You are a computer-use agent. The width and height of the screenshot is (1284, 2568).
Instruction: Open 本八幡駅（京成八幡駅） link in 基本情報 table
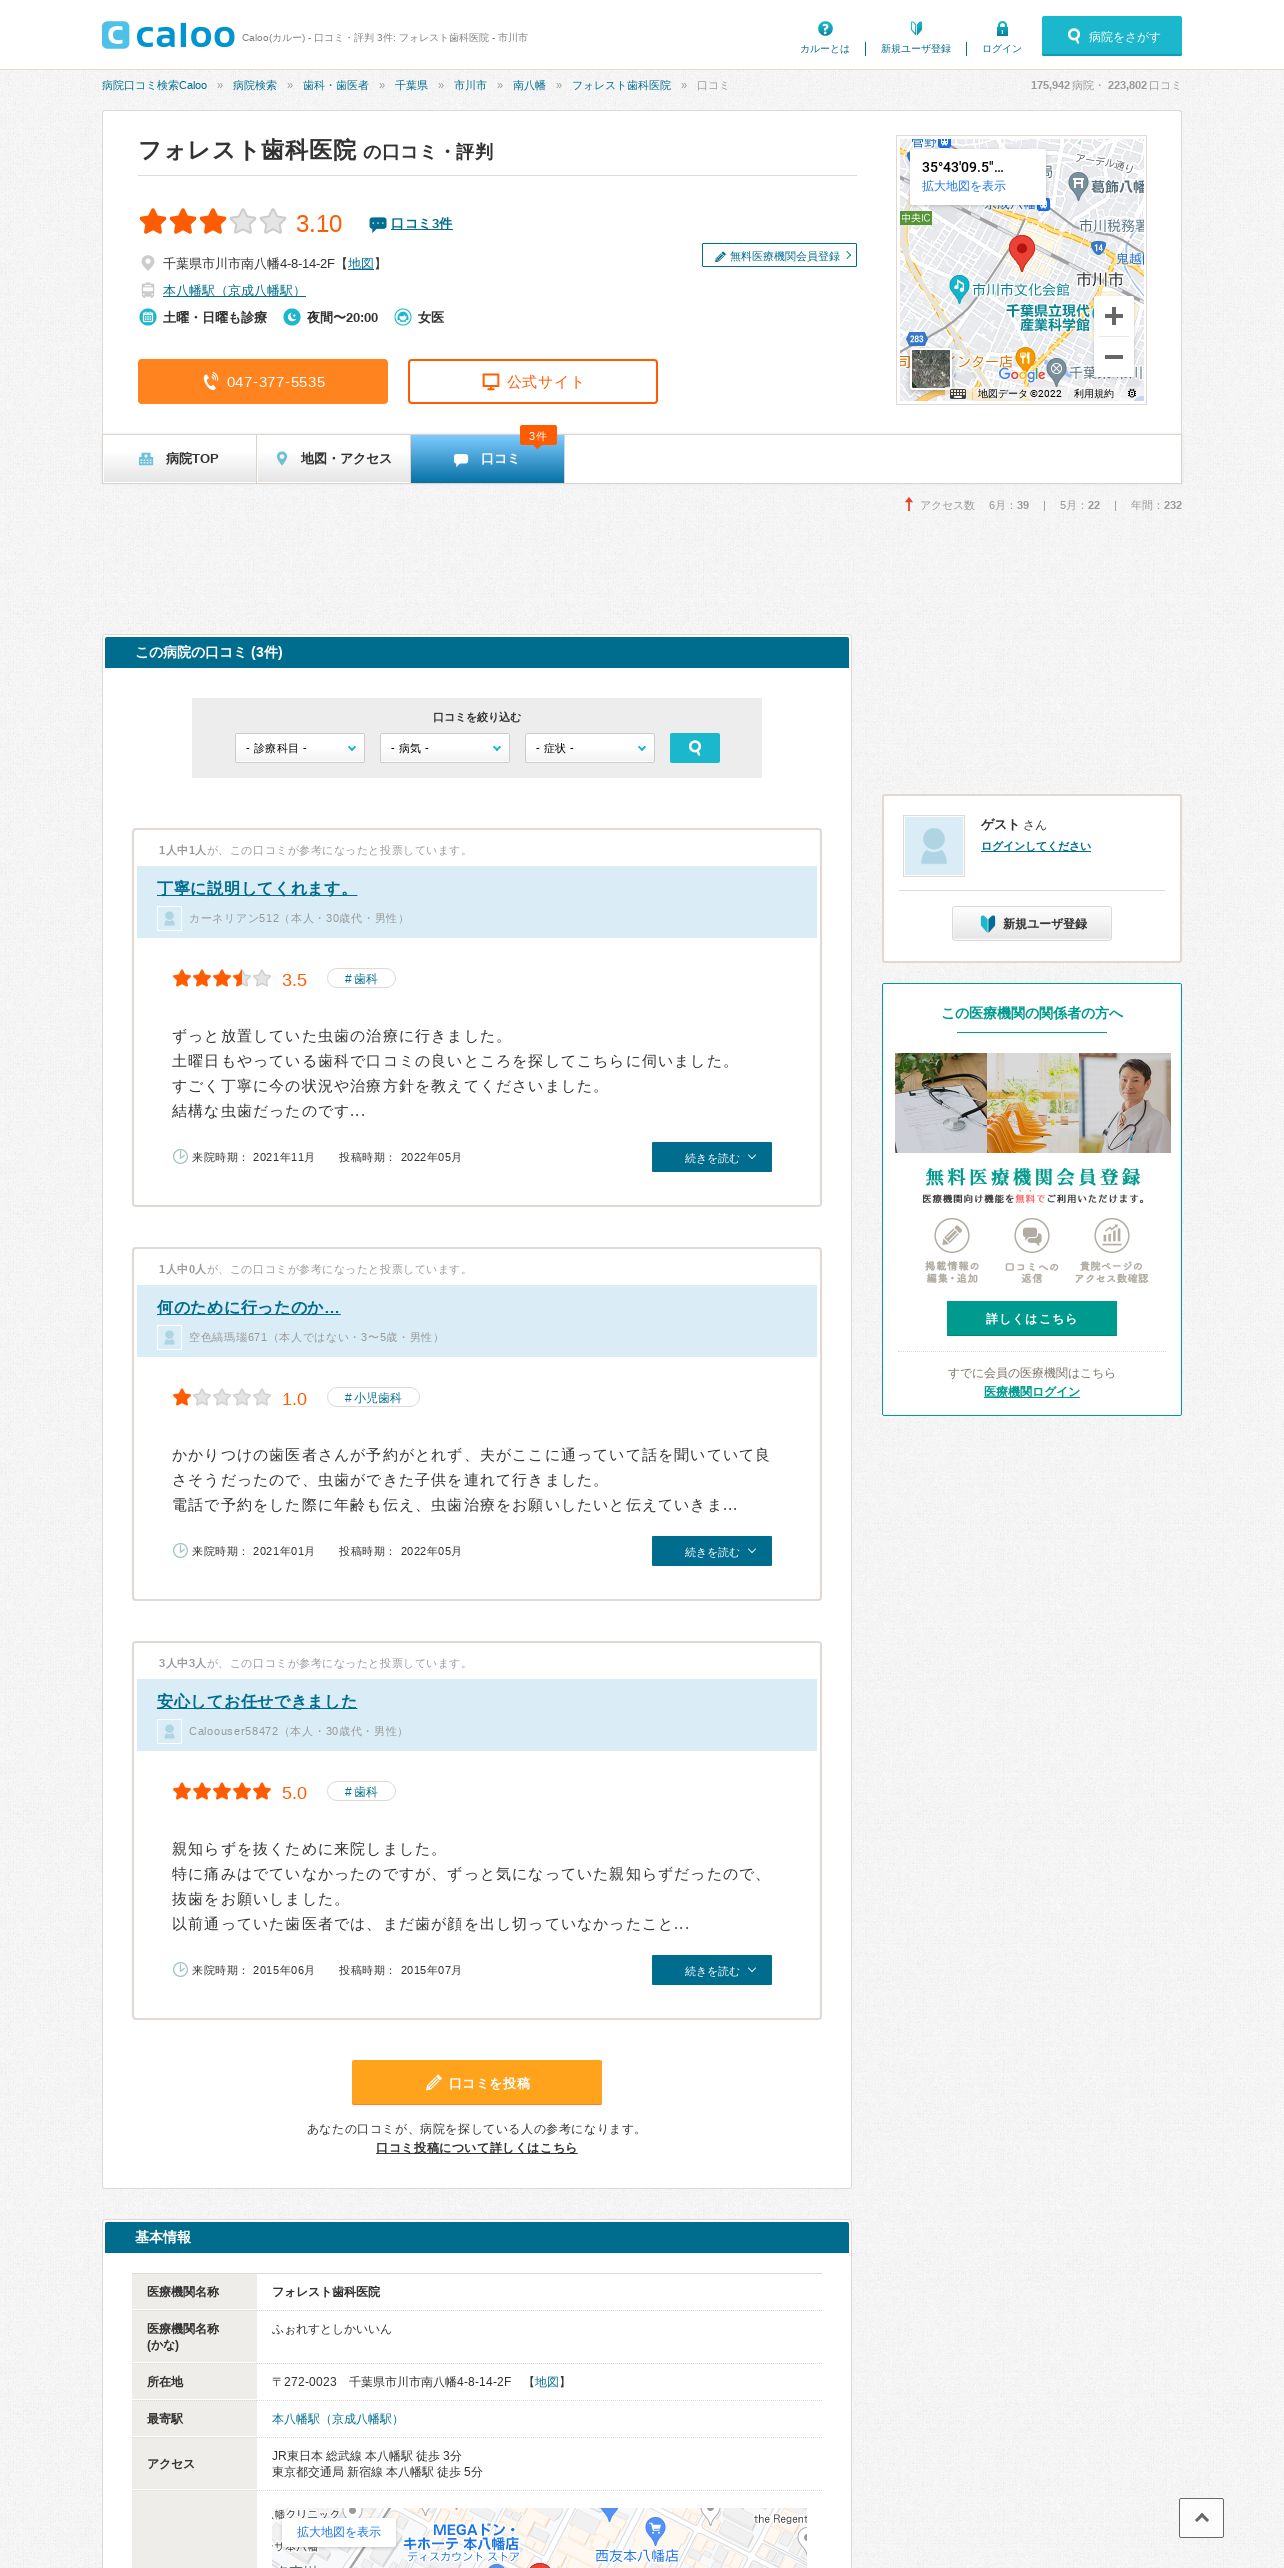337,2419
